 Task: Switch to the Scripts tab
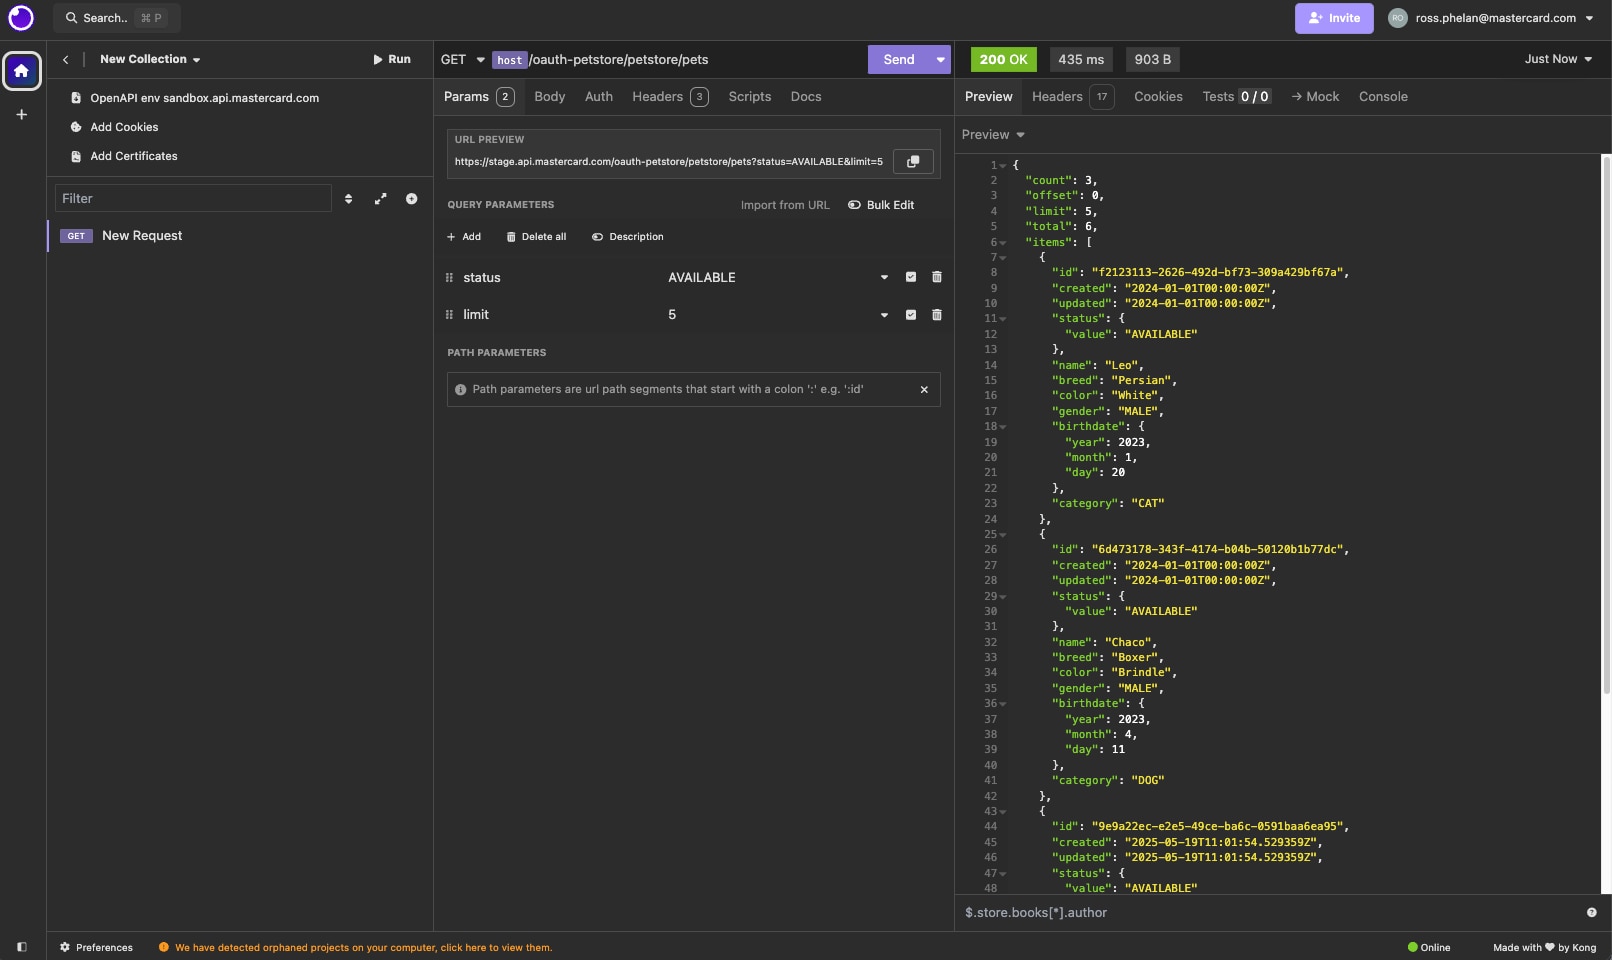coord(749,97)
